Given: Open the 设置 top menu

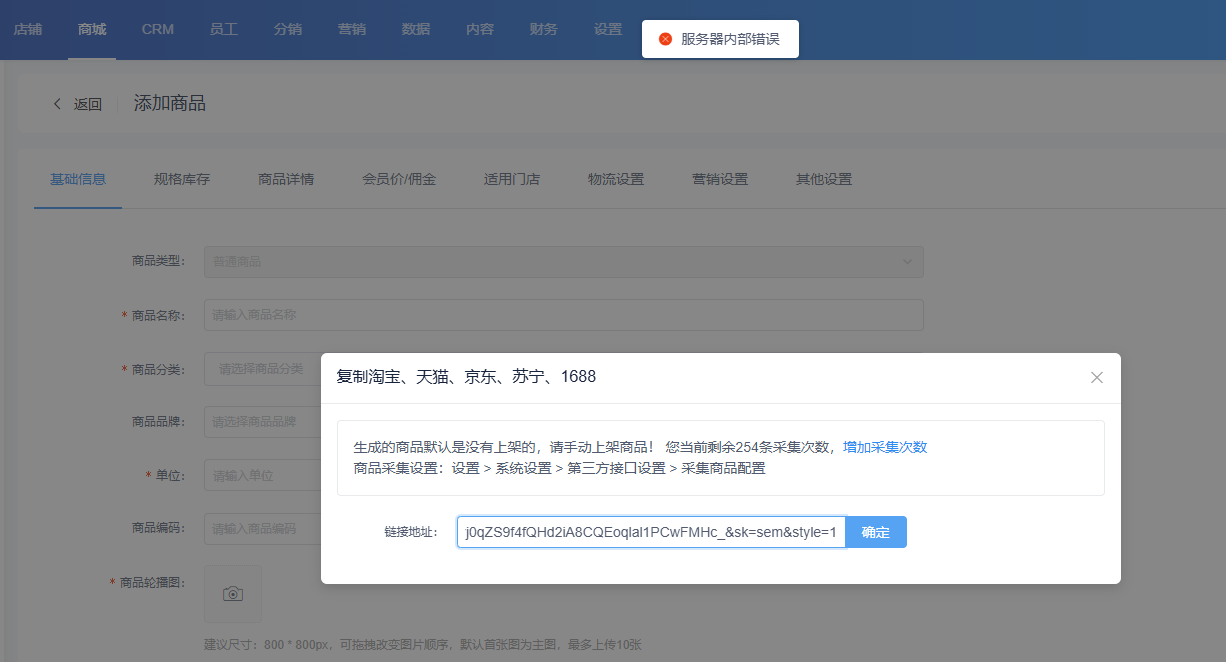Looking at the screenshot, I should [x=608, y=30].
